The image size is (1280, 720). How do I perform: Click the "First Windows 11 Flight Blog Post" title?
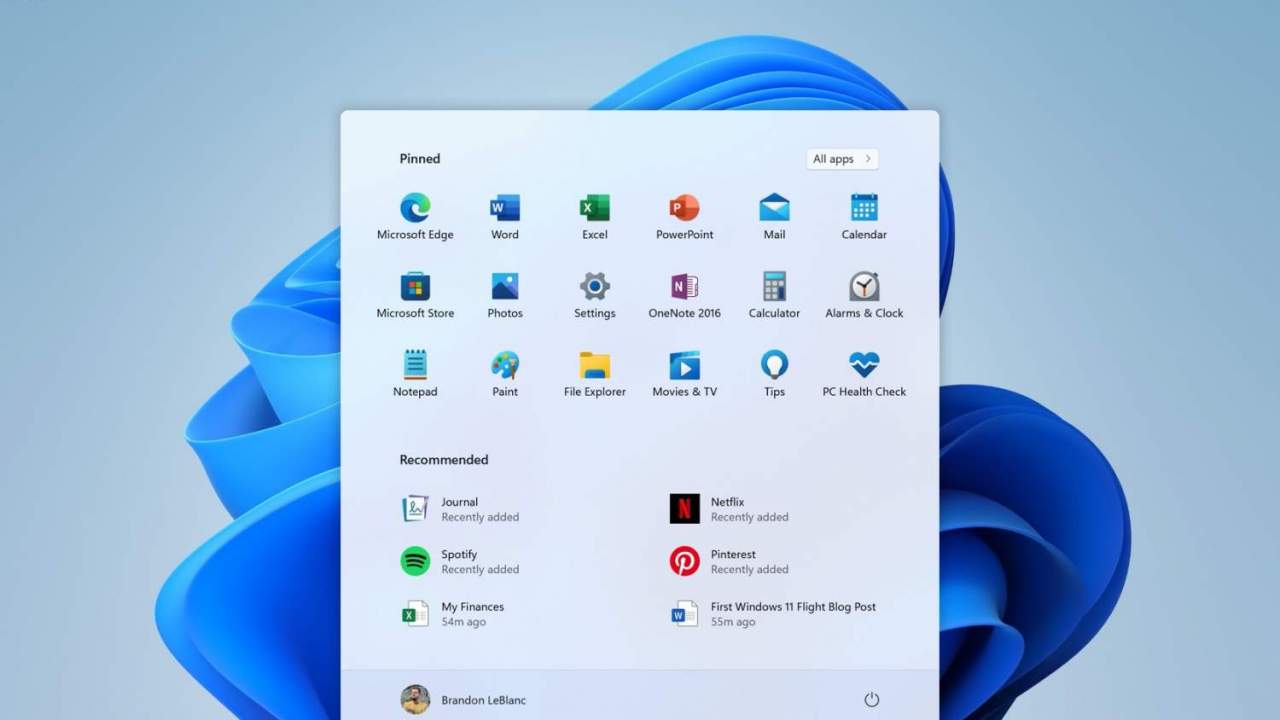pyautogui.click(x=793, y=607)
